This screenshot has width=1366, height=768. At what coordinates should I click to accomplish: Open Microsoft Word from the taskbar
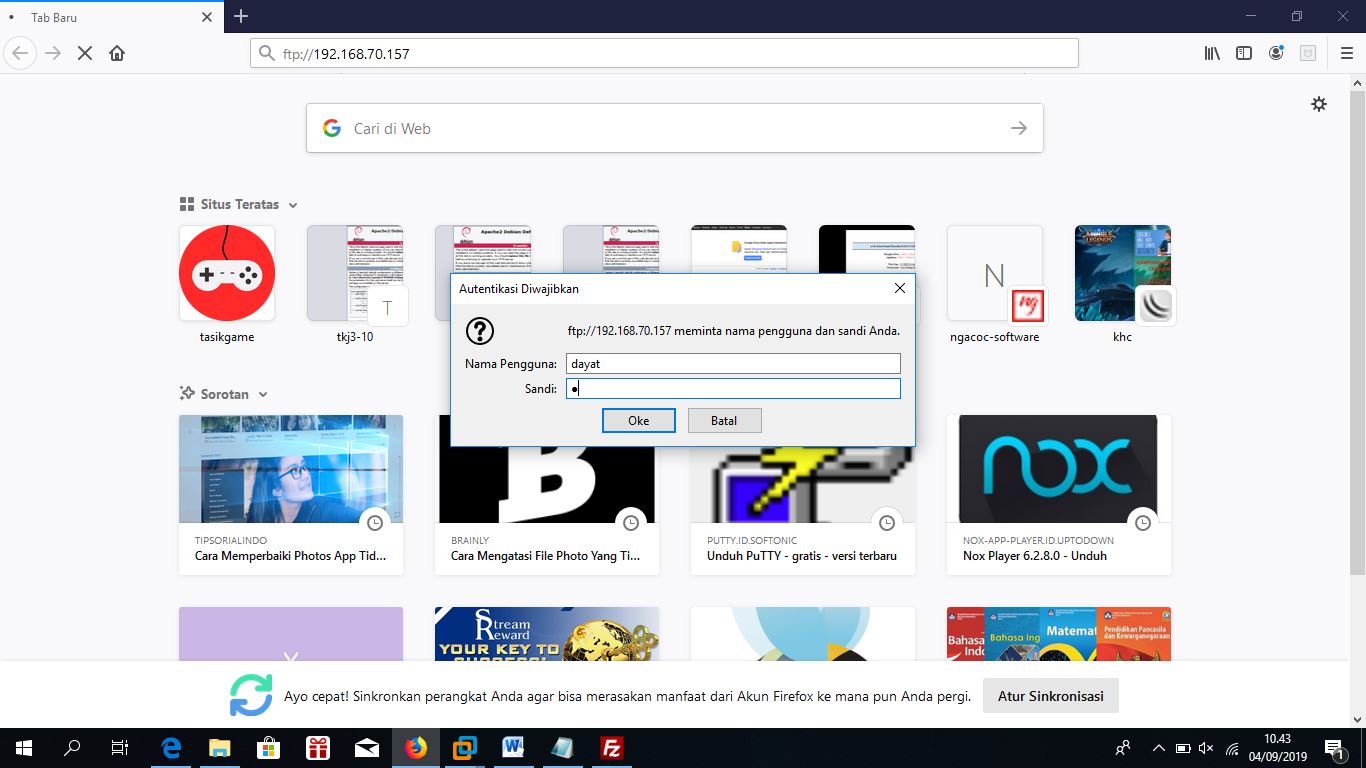click(x=513, y=747)
